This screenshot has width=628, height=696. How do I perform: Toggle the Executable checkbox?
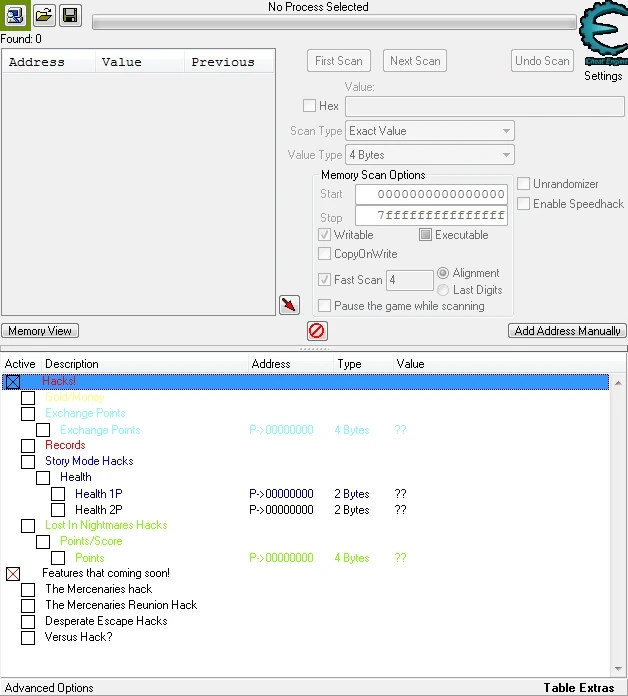point(425,234)
